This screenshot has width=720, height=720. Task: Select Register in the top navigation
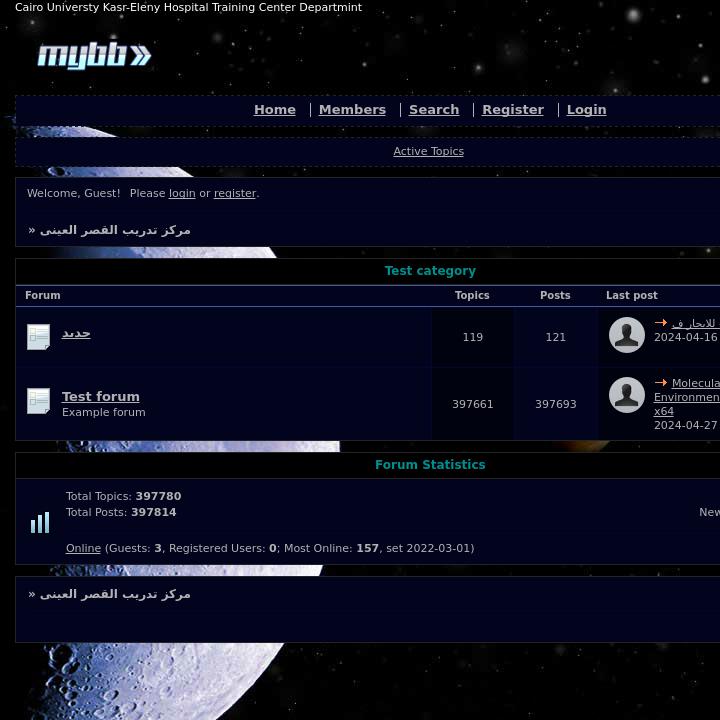[513, 110]
